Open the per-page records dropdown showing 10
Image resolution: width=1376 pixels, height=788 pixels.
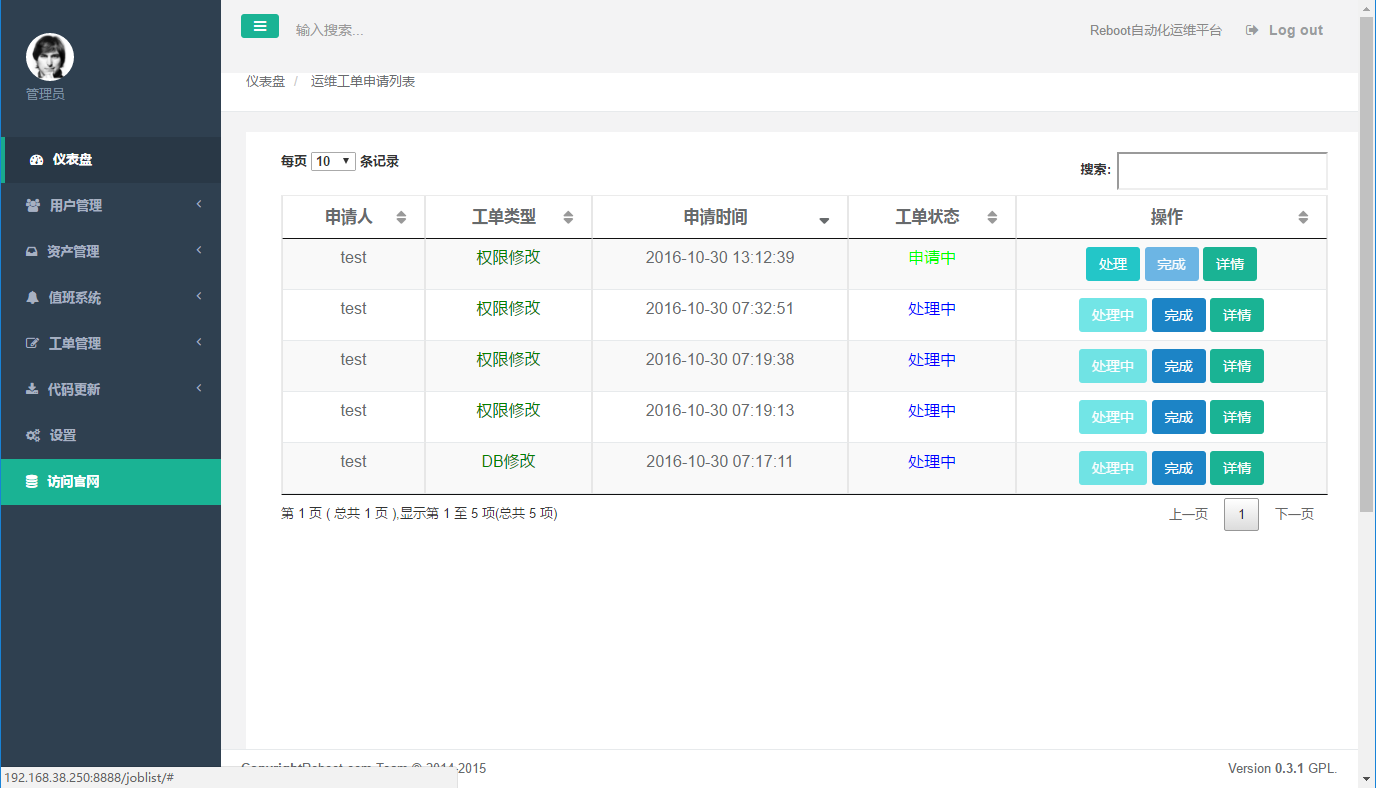[x=335, y=160]
